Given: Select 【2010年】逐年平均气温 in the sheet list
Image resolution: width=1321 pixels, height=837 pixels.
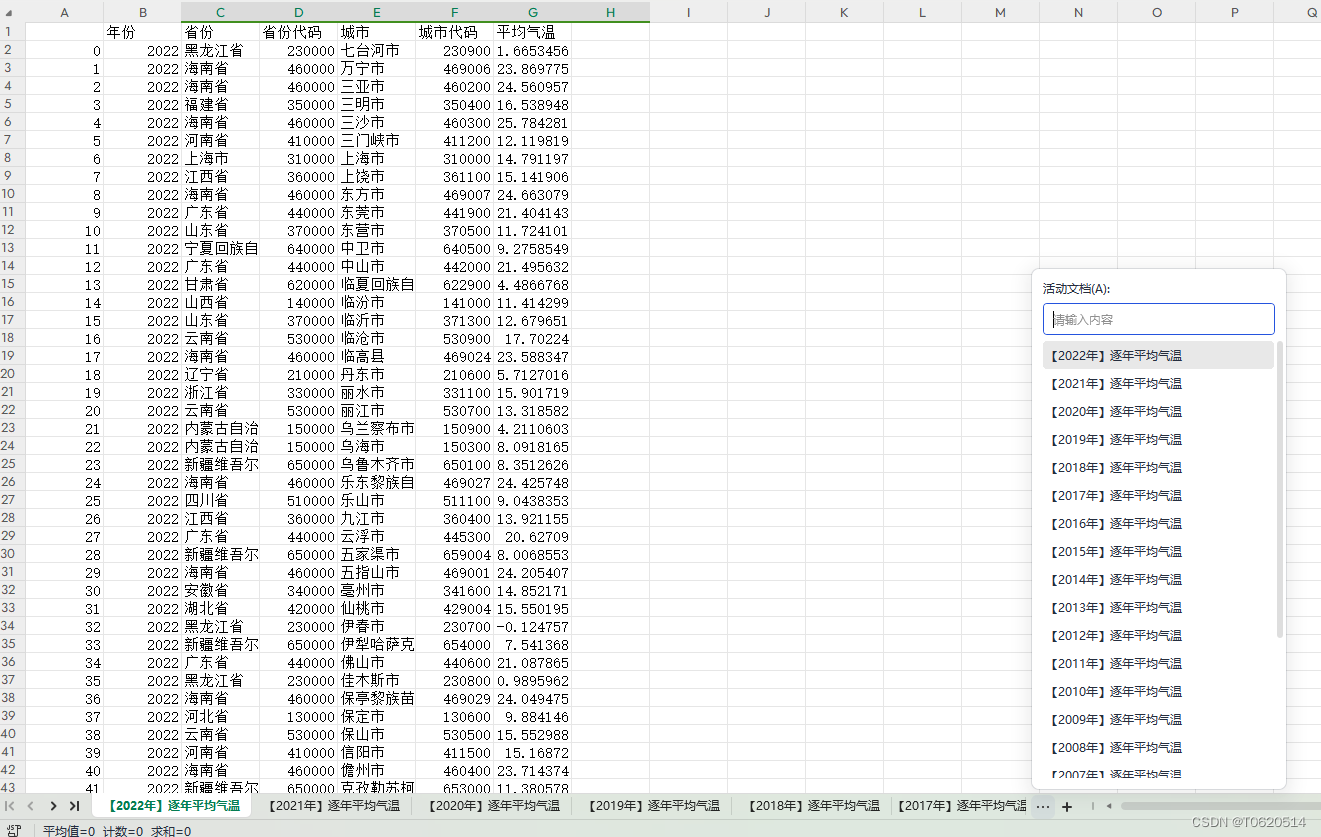Looking at the screenshot, I should tap(1159, 691).
